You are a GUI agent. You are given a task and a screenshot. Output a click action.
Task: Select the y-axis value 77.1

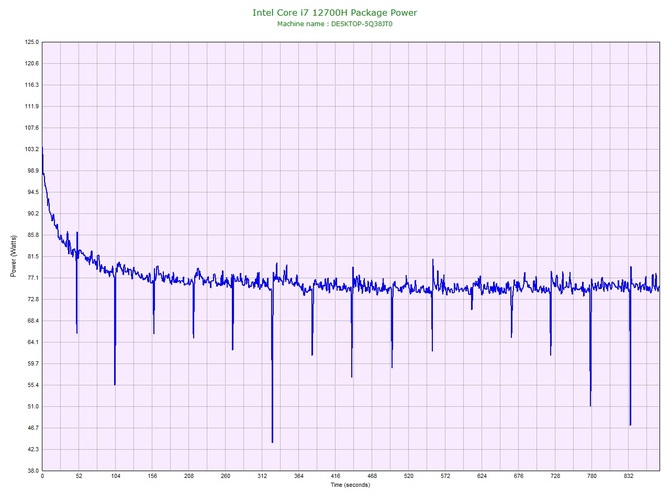click(34, 278)
